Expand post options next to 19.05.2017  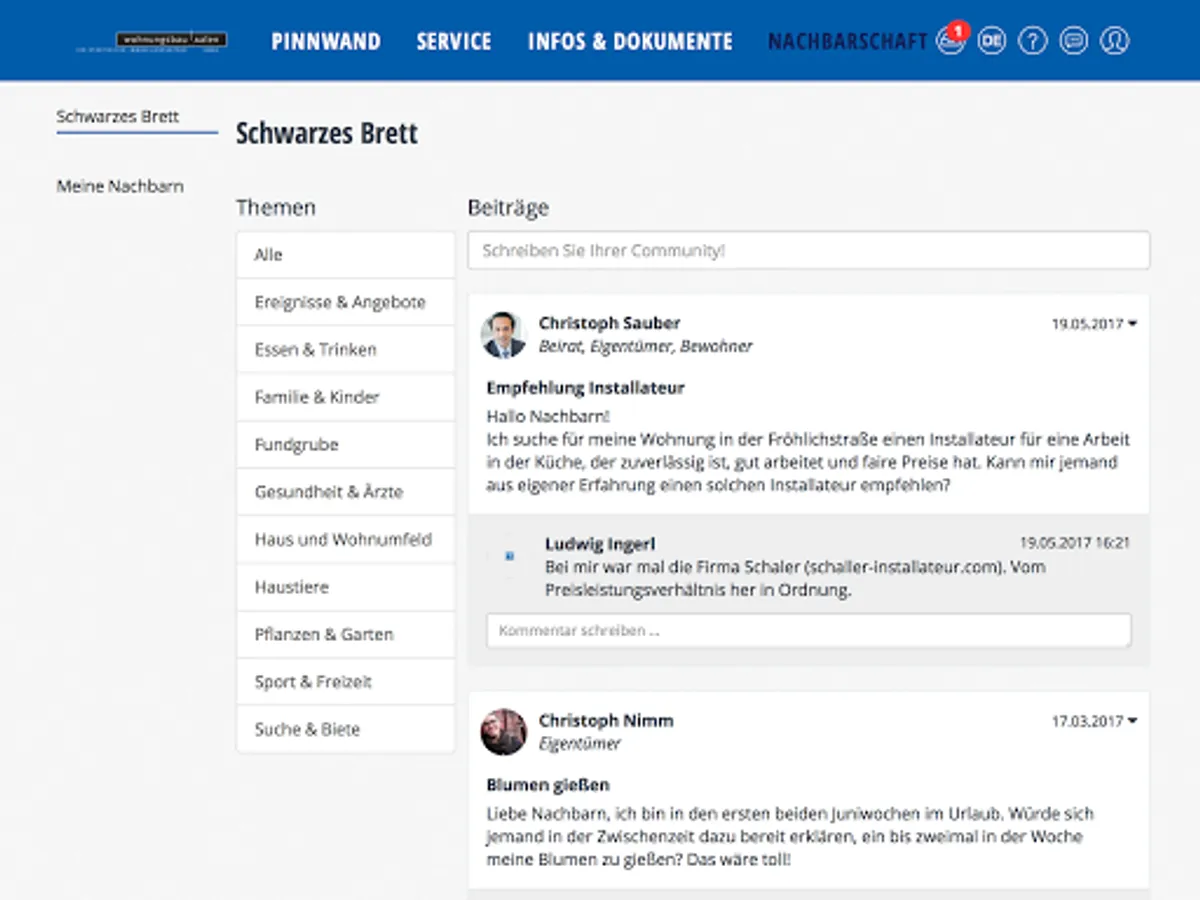tap(1132, 324)
